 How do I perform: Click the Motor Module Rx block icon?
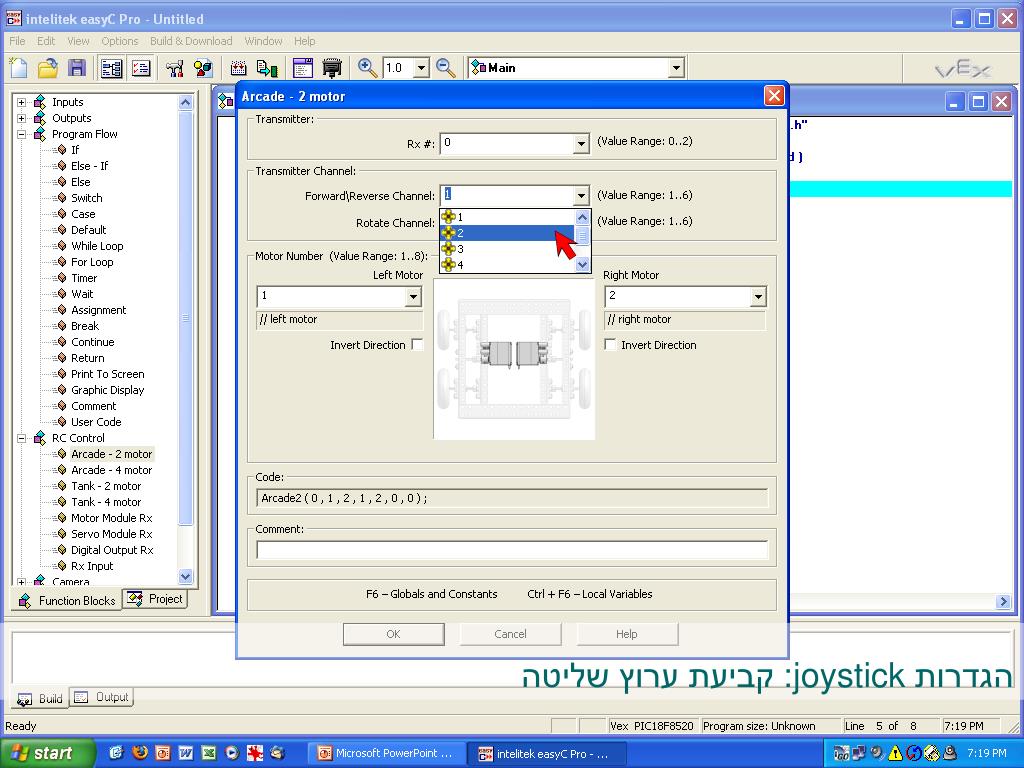coord(61,518)
